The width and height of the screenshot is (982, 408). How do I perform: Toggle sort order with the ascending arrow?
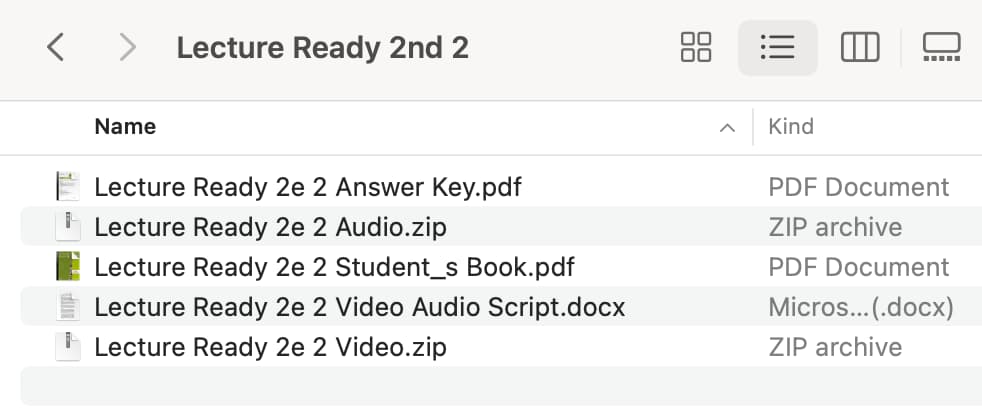727,128
